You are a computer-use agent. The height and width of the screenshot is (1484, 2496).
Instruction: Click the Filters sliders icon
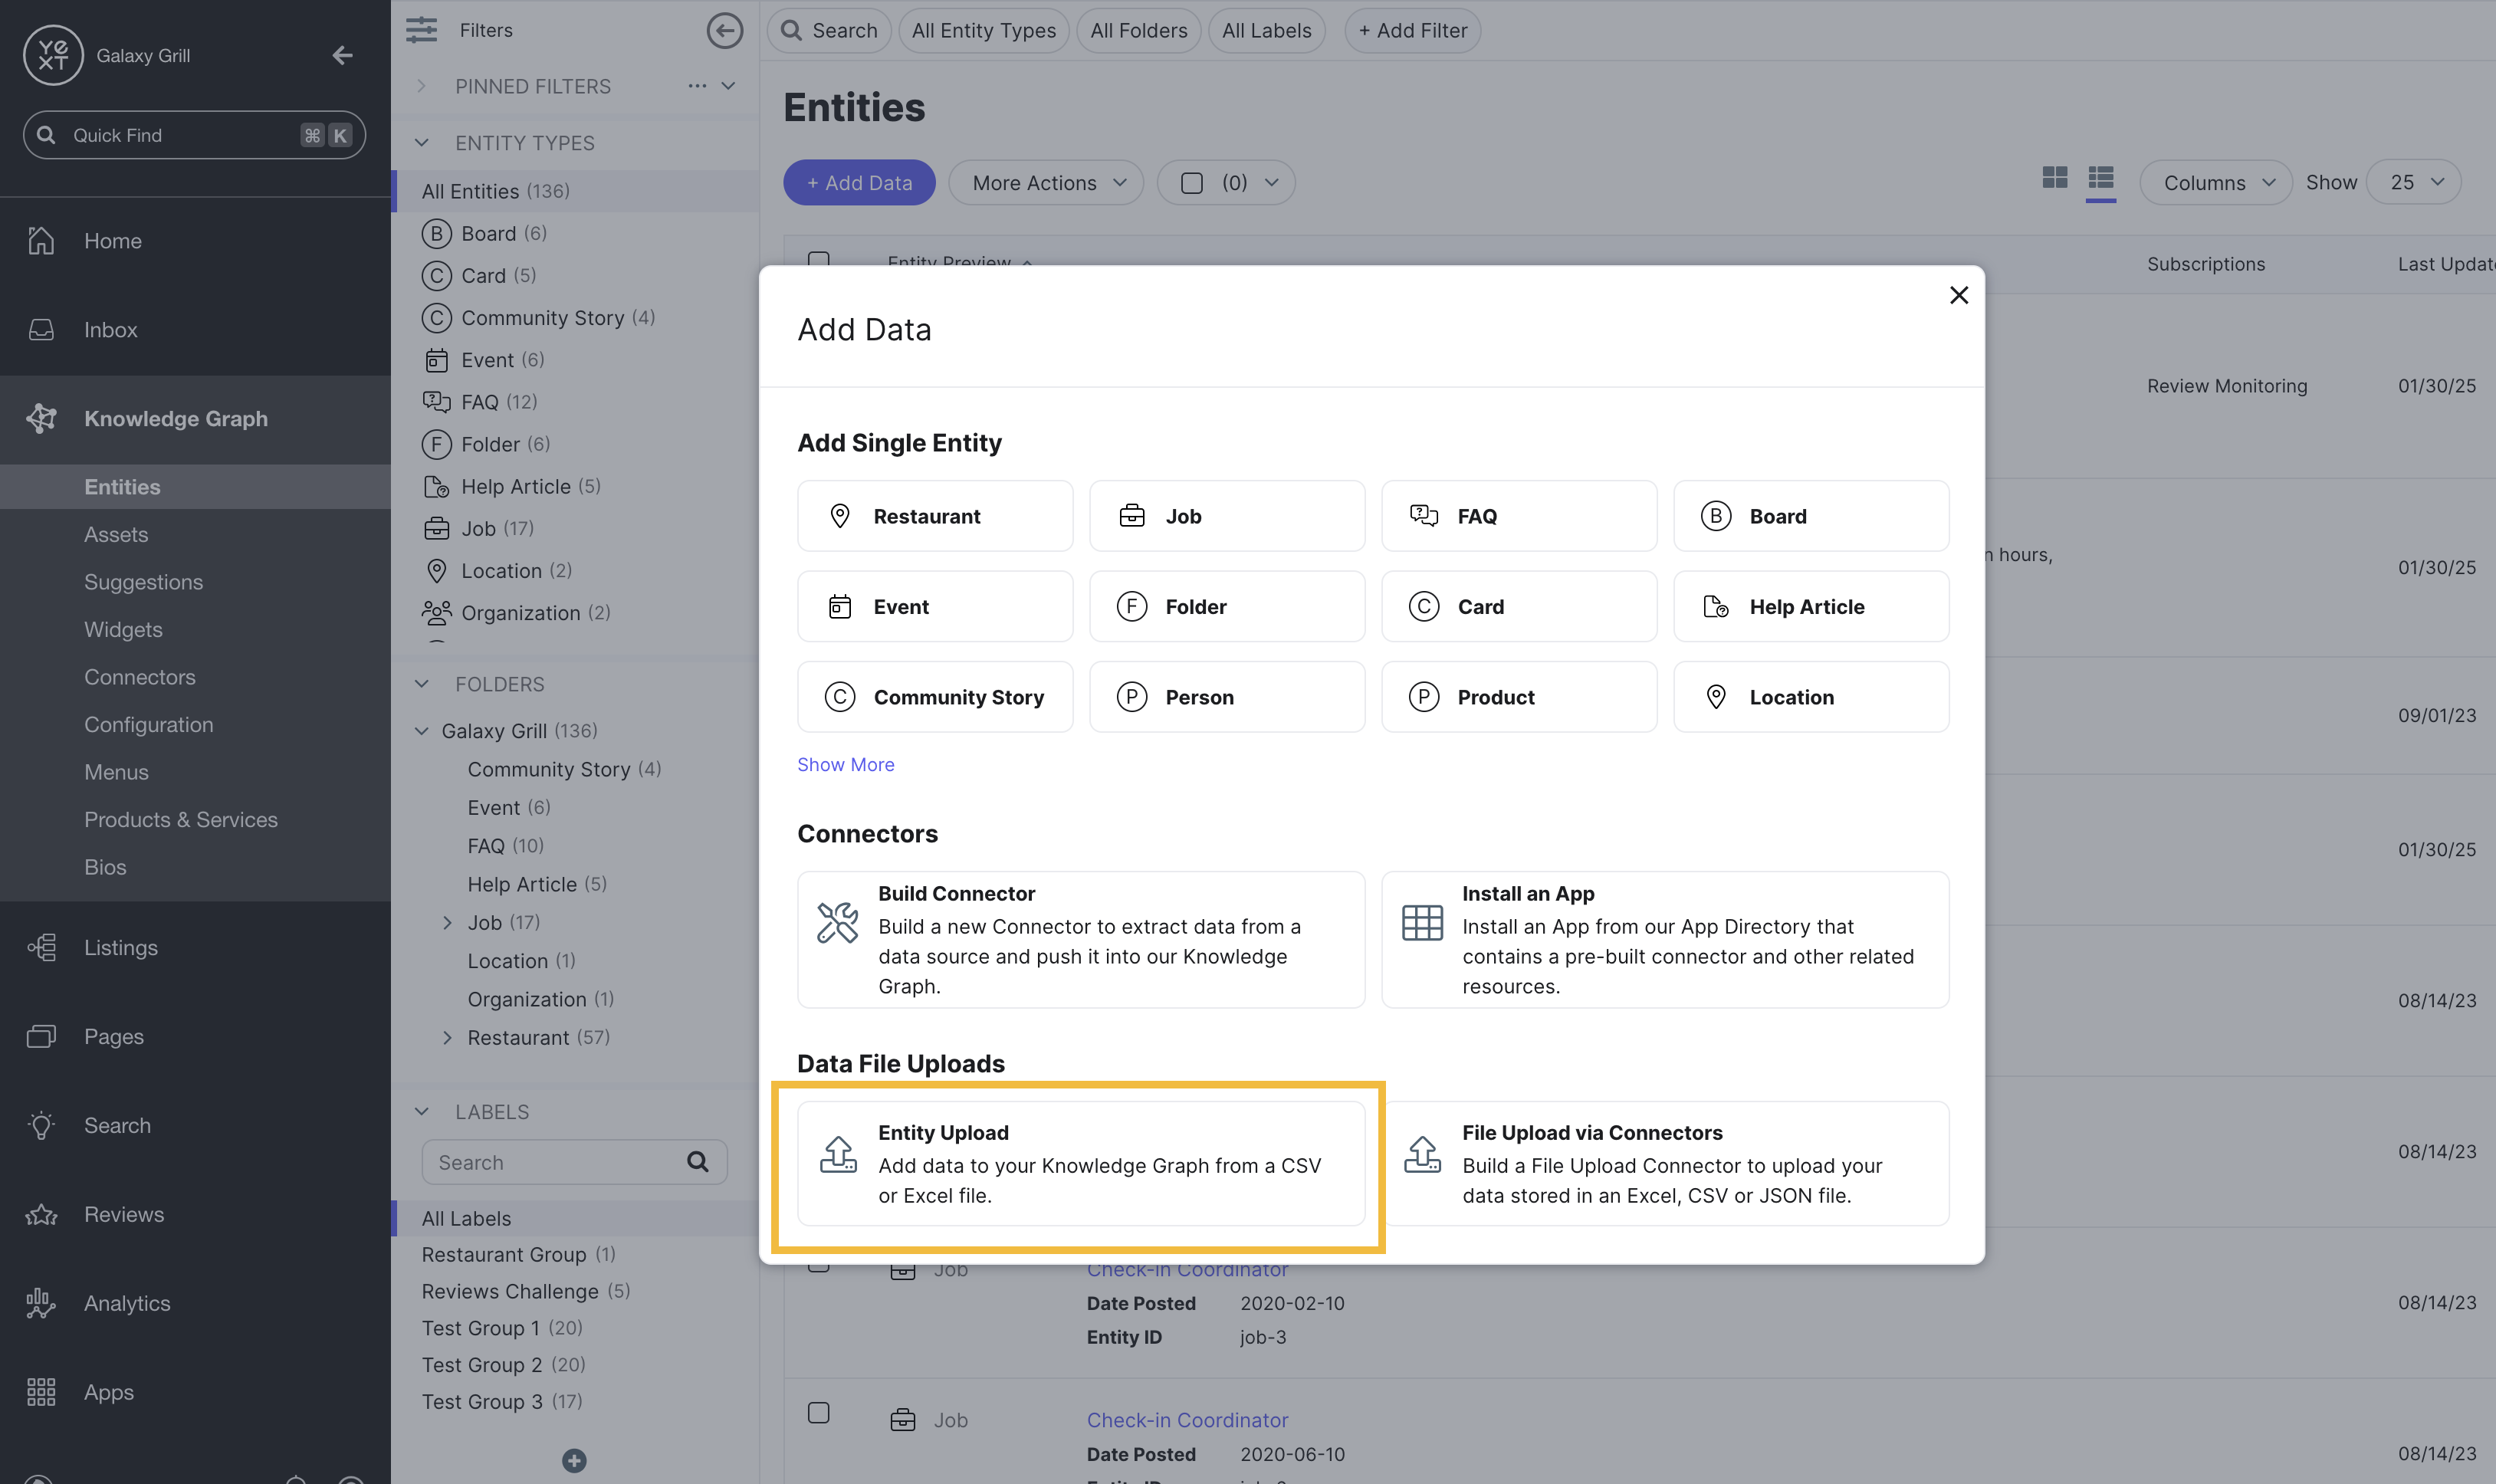coord(422,30)
